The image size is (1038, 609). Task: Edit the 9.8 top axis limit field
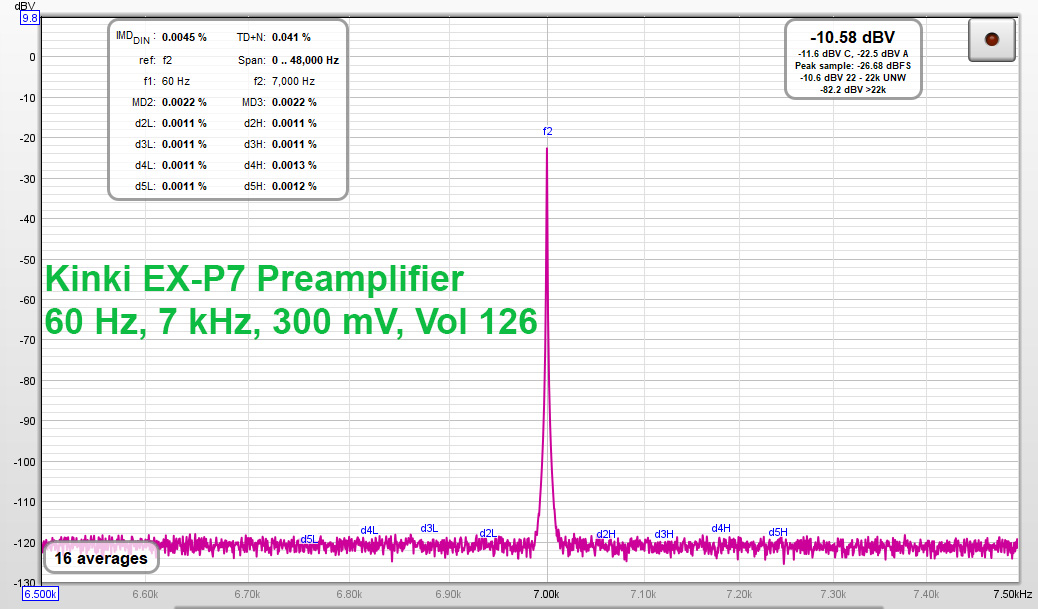pos(30,19)
